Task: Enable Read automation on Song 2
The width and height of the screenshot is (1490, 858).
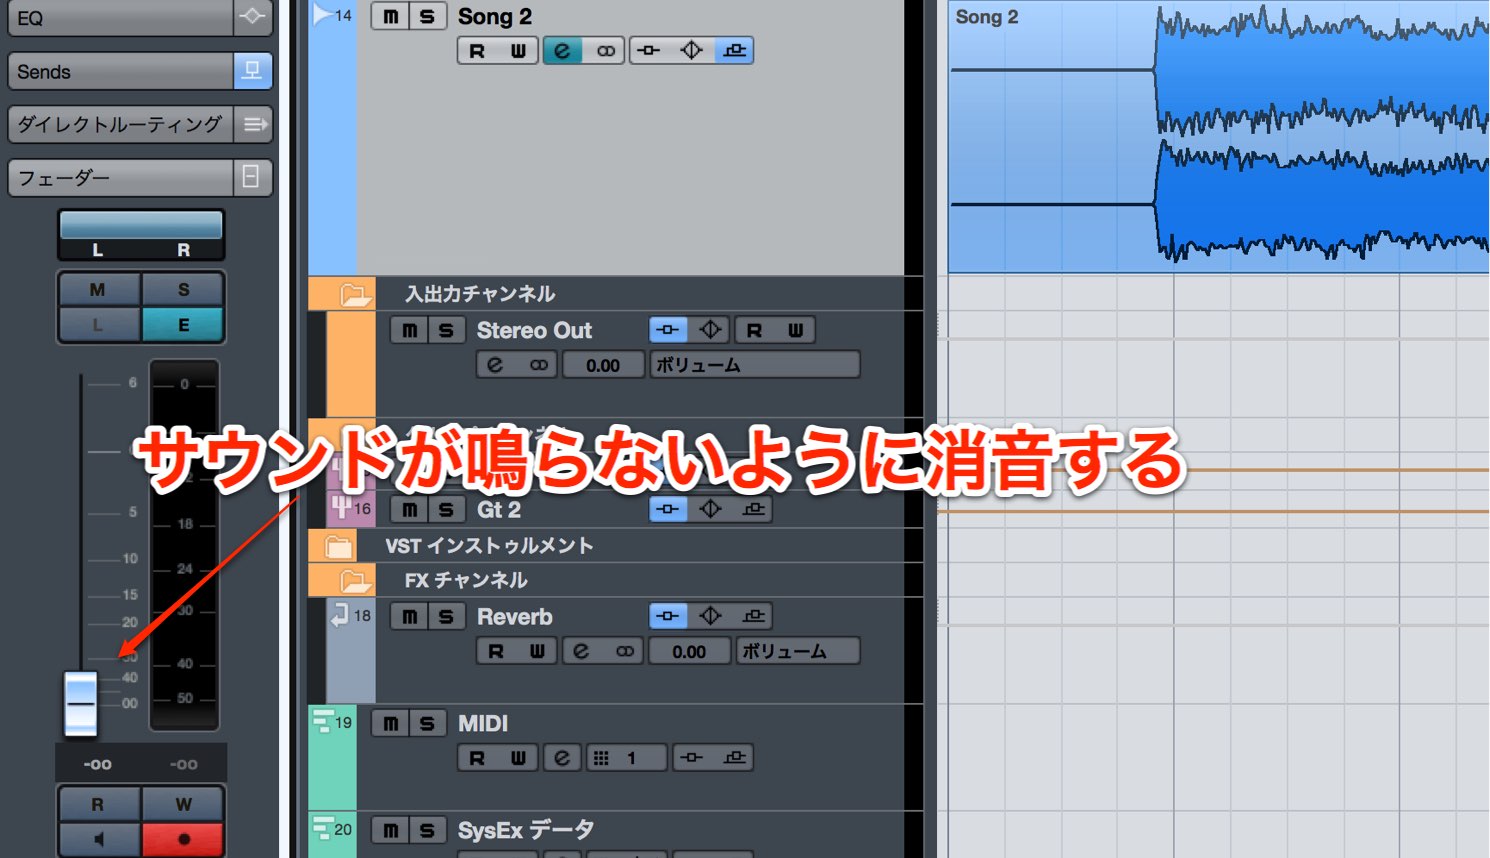Action: 477,51
